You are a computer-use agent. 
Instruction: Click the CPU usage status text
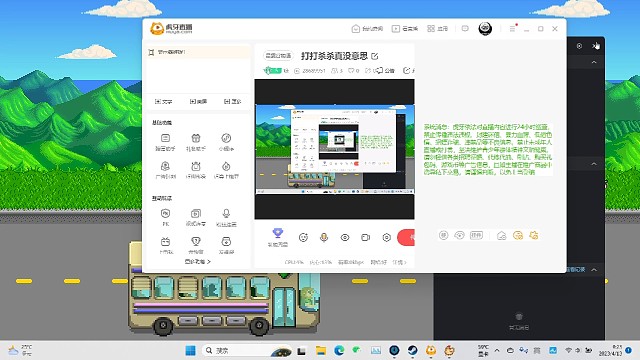coord(294,262)
